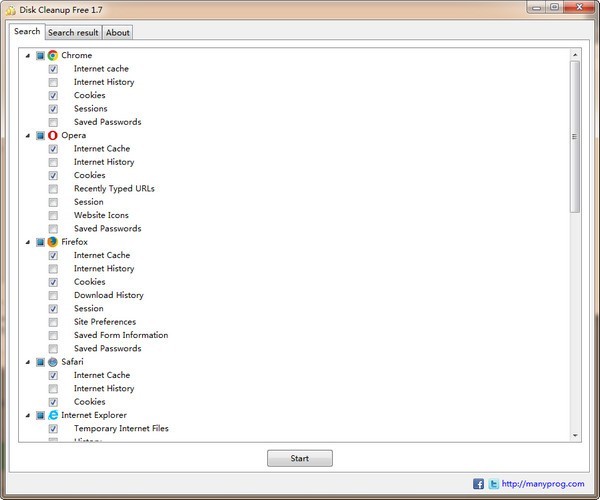Viewport: 600px width, 500px height.
Task: Click the Chrome browser icon
Action: point(53,55)
